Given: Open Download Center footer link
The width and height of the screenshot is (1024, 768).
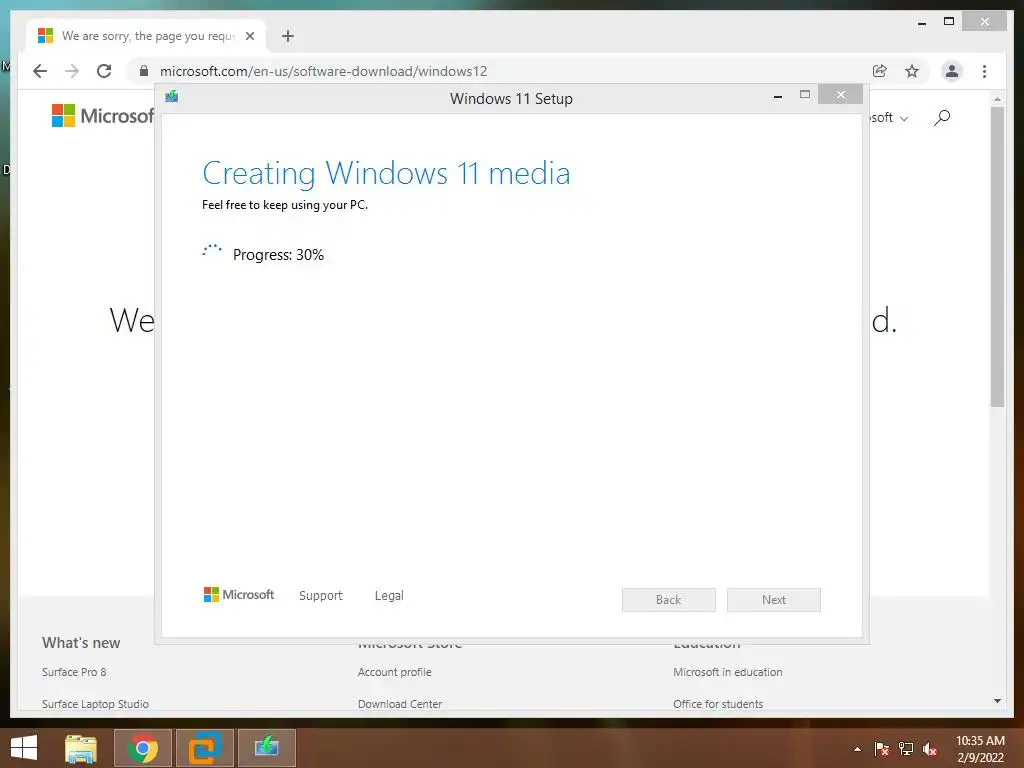Looking at the screenshot, I should point(400,704).
